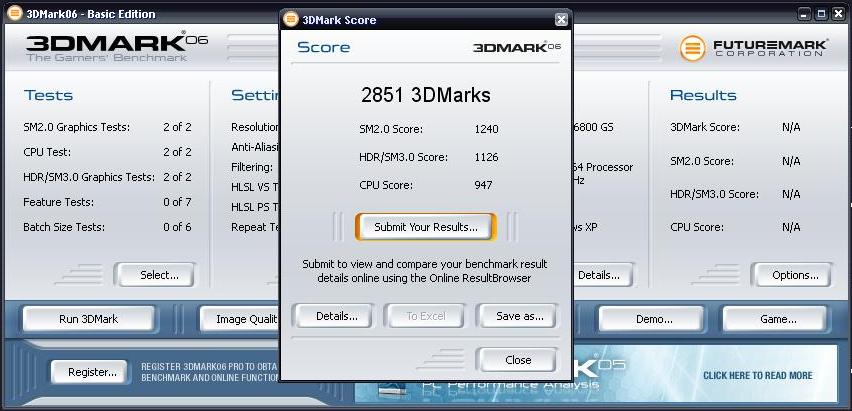Click the 3DMark Score N/A in Results
Viewport: 852px width, 411px height.
tap(791, 127)
